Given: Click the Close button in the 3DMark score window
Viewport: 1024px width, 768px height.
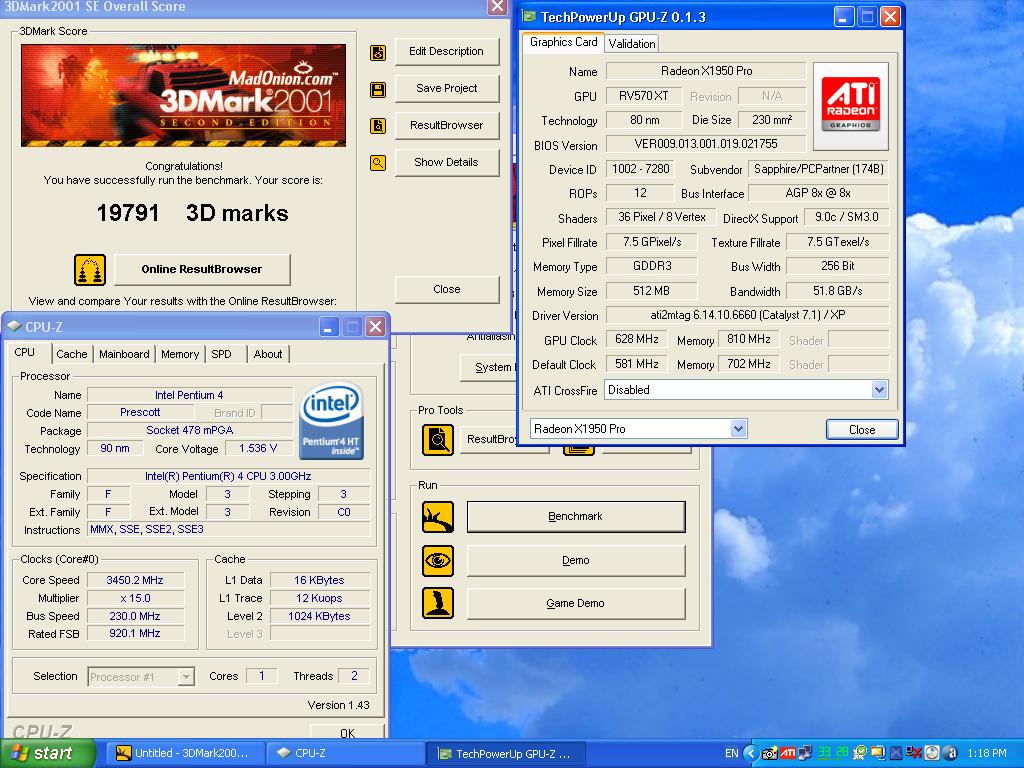Looking at the screenshot, I should [447, 289].
